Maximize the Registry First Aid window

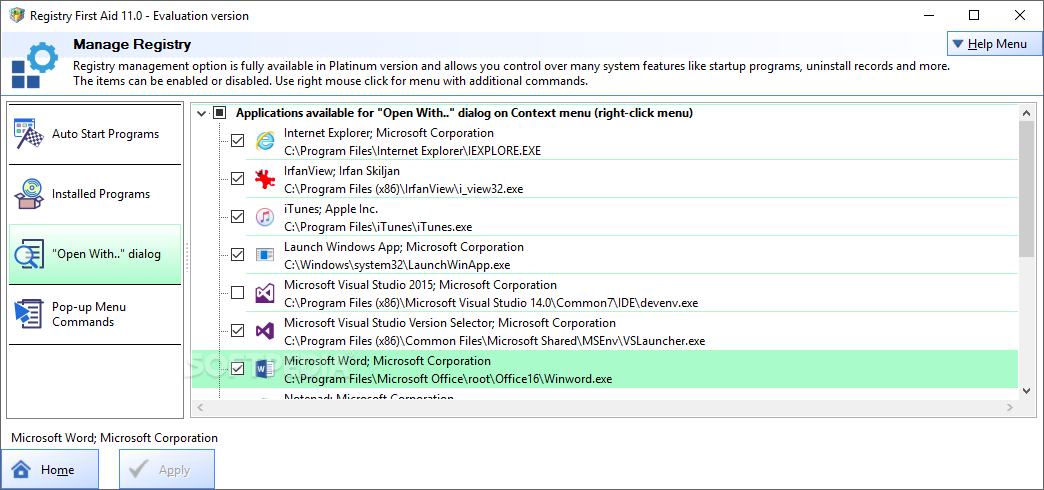pyautogui.click(x=973, y=15)
